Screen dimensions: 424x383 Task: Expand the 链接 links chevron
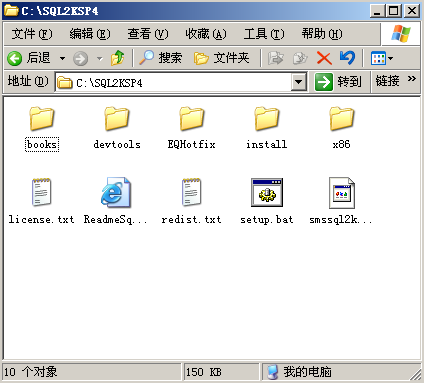point(412,79)
